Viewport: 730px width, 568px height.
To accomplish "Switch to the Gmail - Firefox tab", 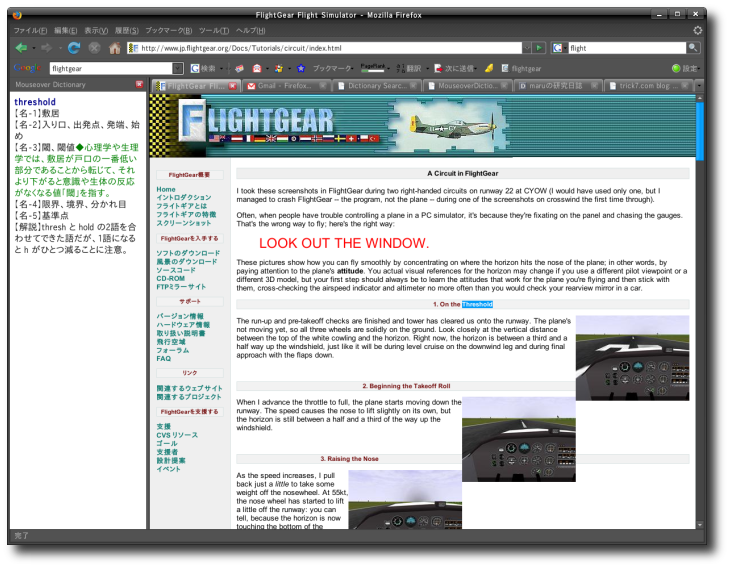I will pos(286,86).
